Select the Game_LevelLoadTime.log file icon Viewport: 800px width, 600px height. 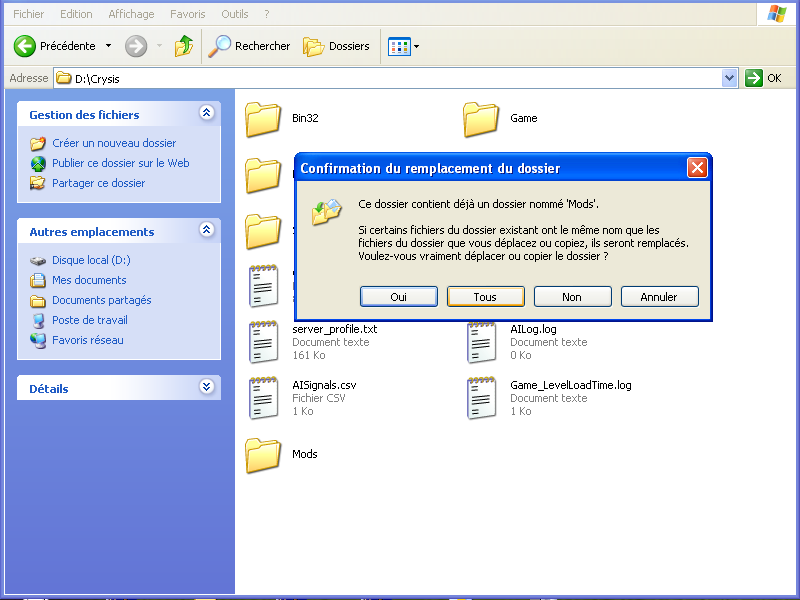[481, 398]
